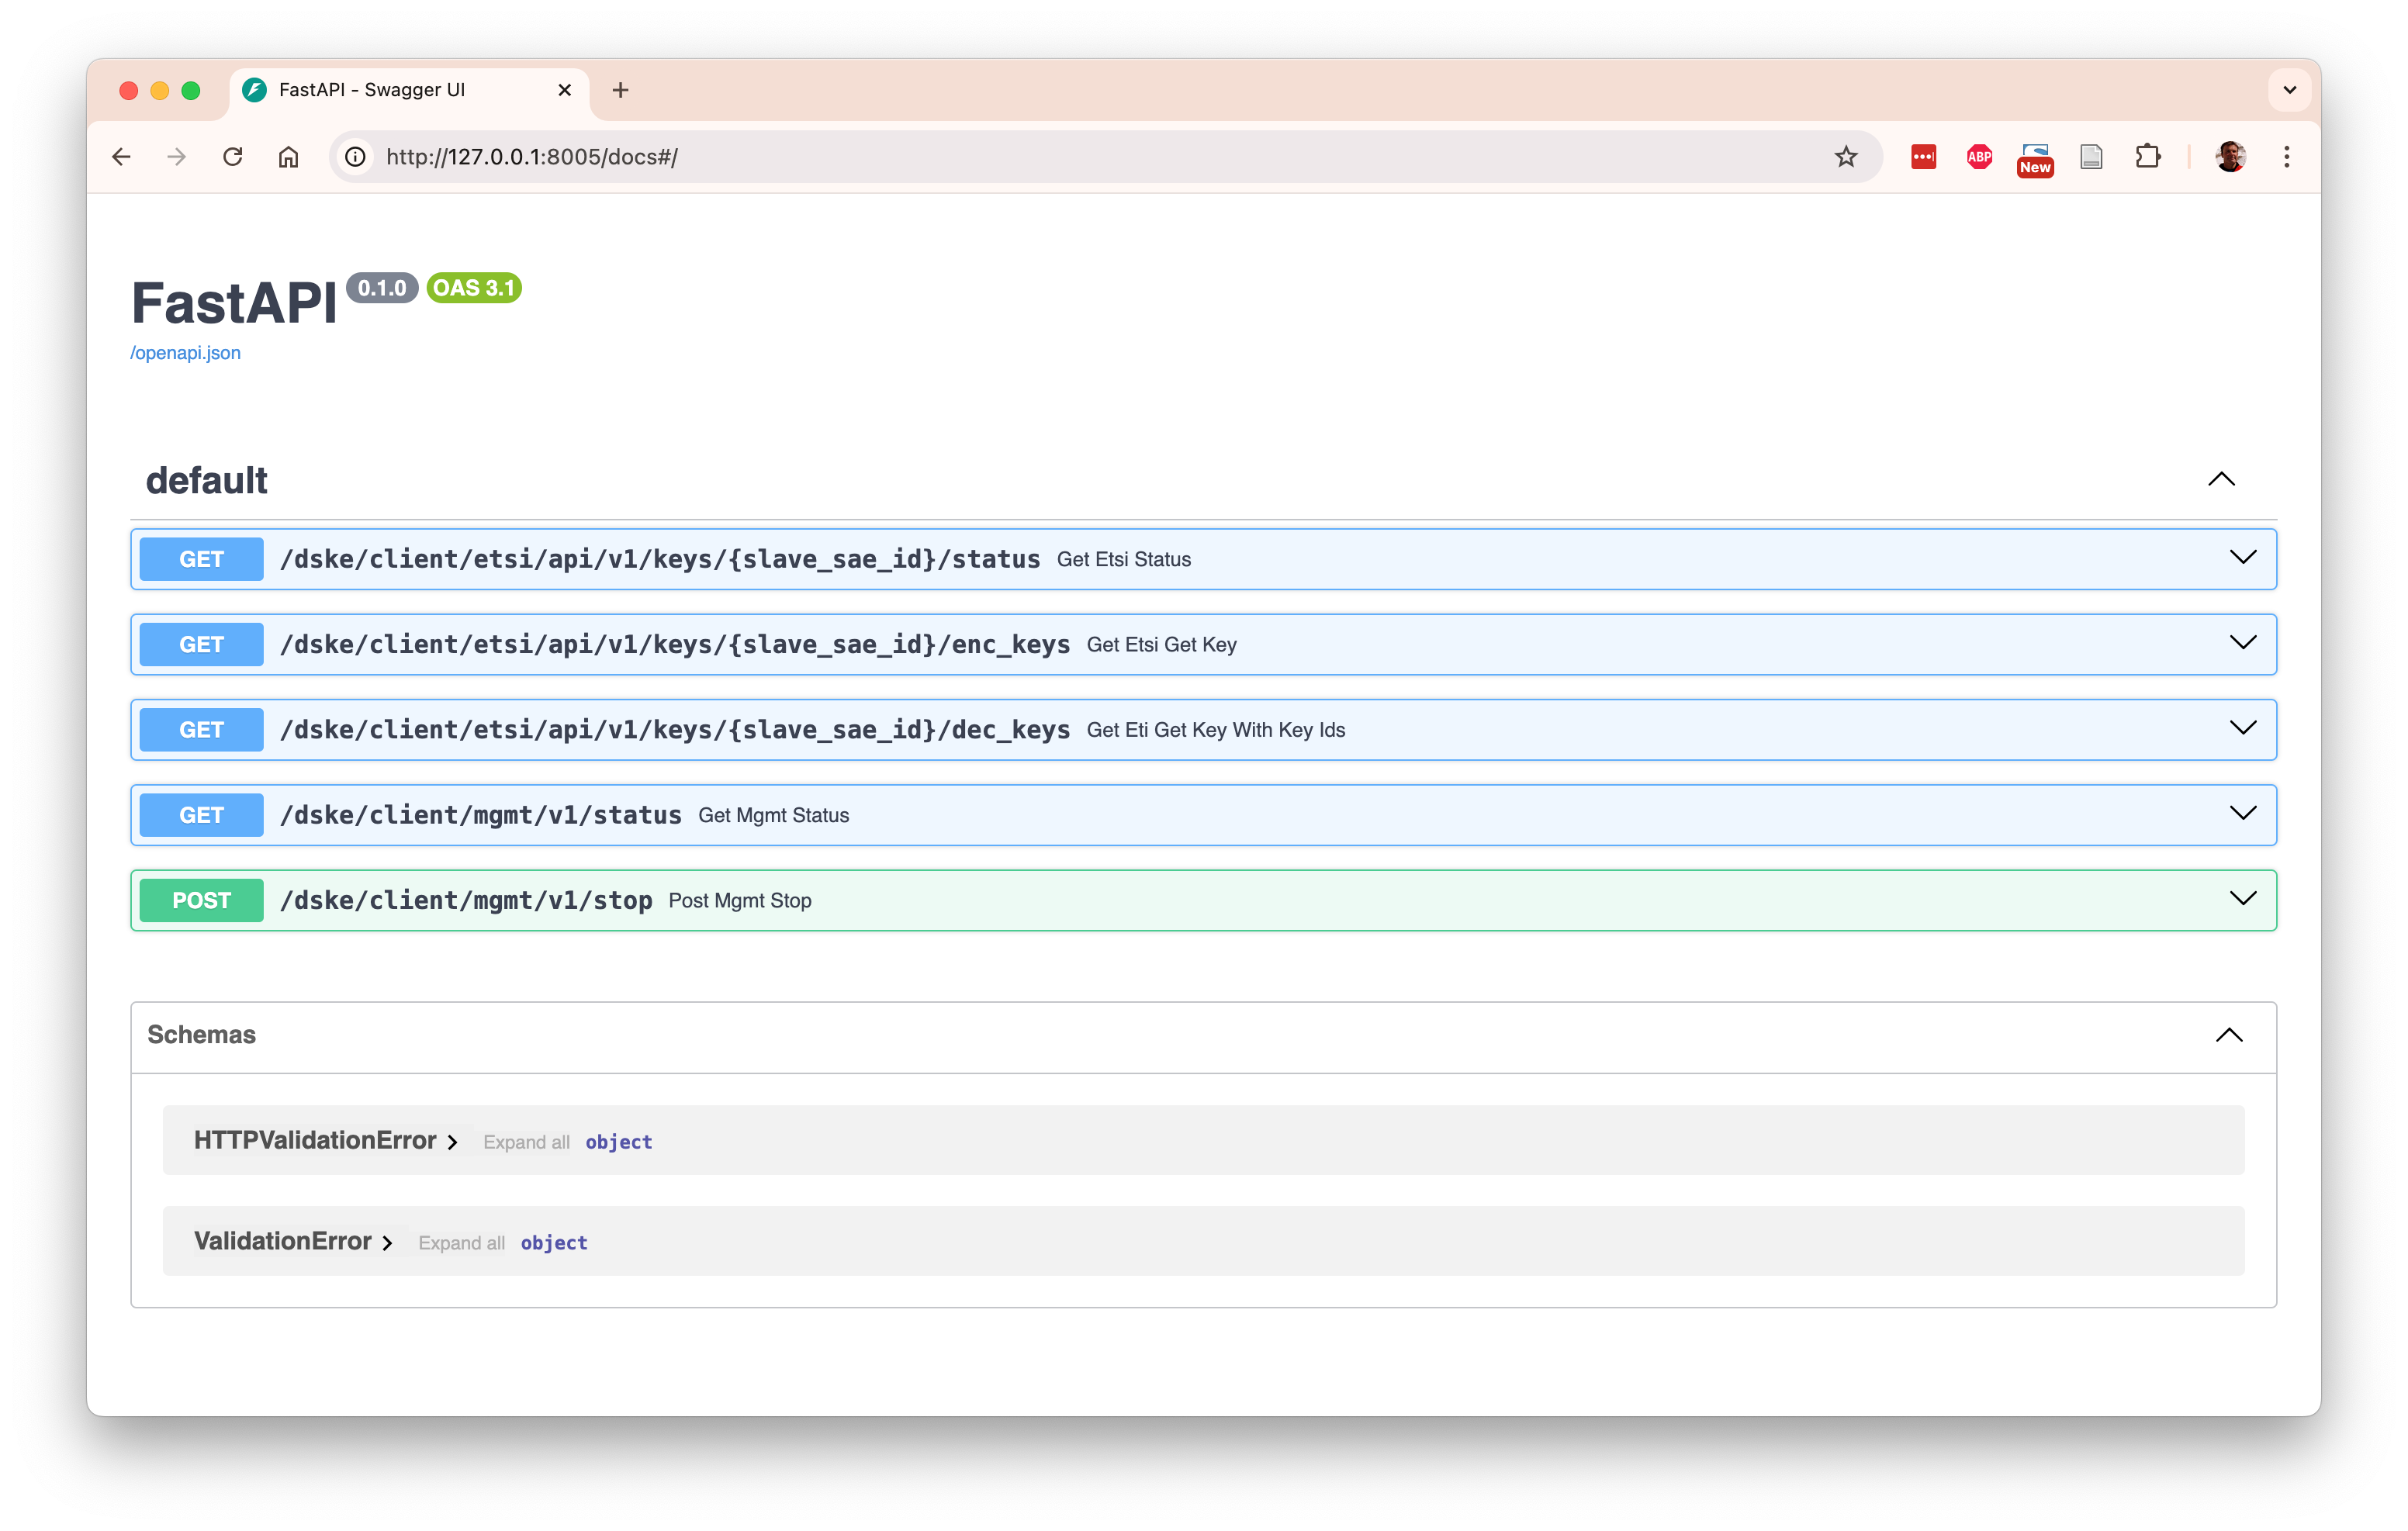Click the browser Home icon
This screenshot has width=2408, height=1531.
pos(289,156)
